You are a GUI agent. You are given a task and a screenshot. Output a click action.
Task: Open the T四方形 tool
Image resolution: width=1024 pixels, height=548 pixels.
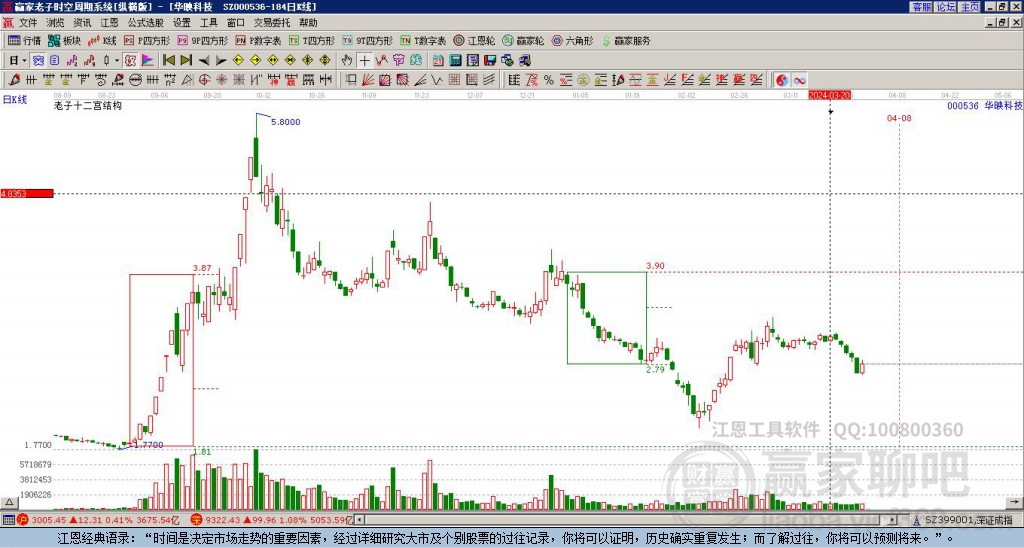[312, 40]
